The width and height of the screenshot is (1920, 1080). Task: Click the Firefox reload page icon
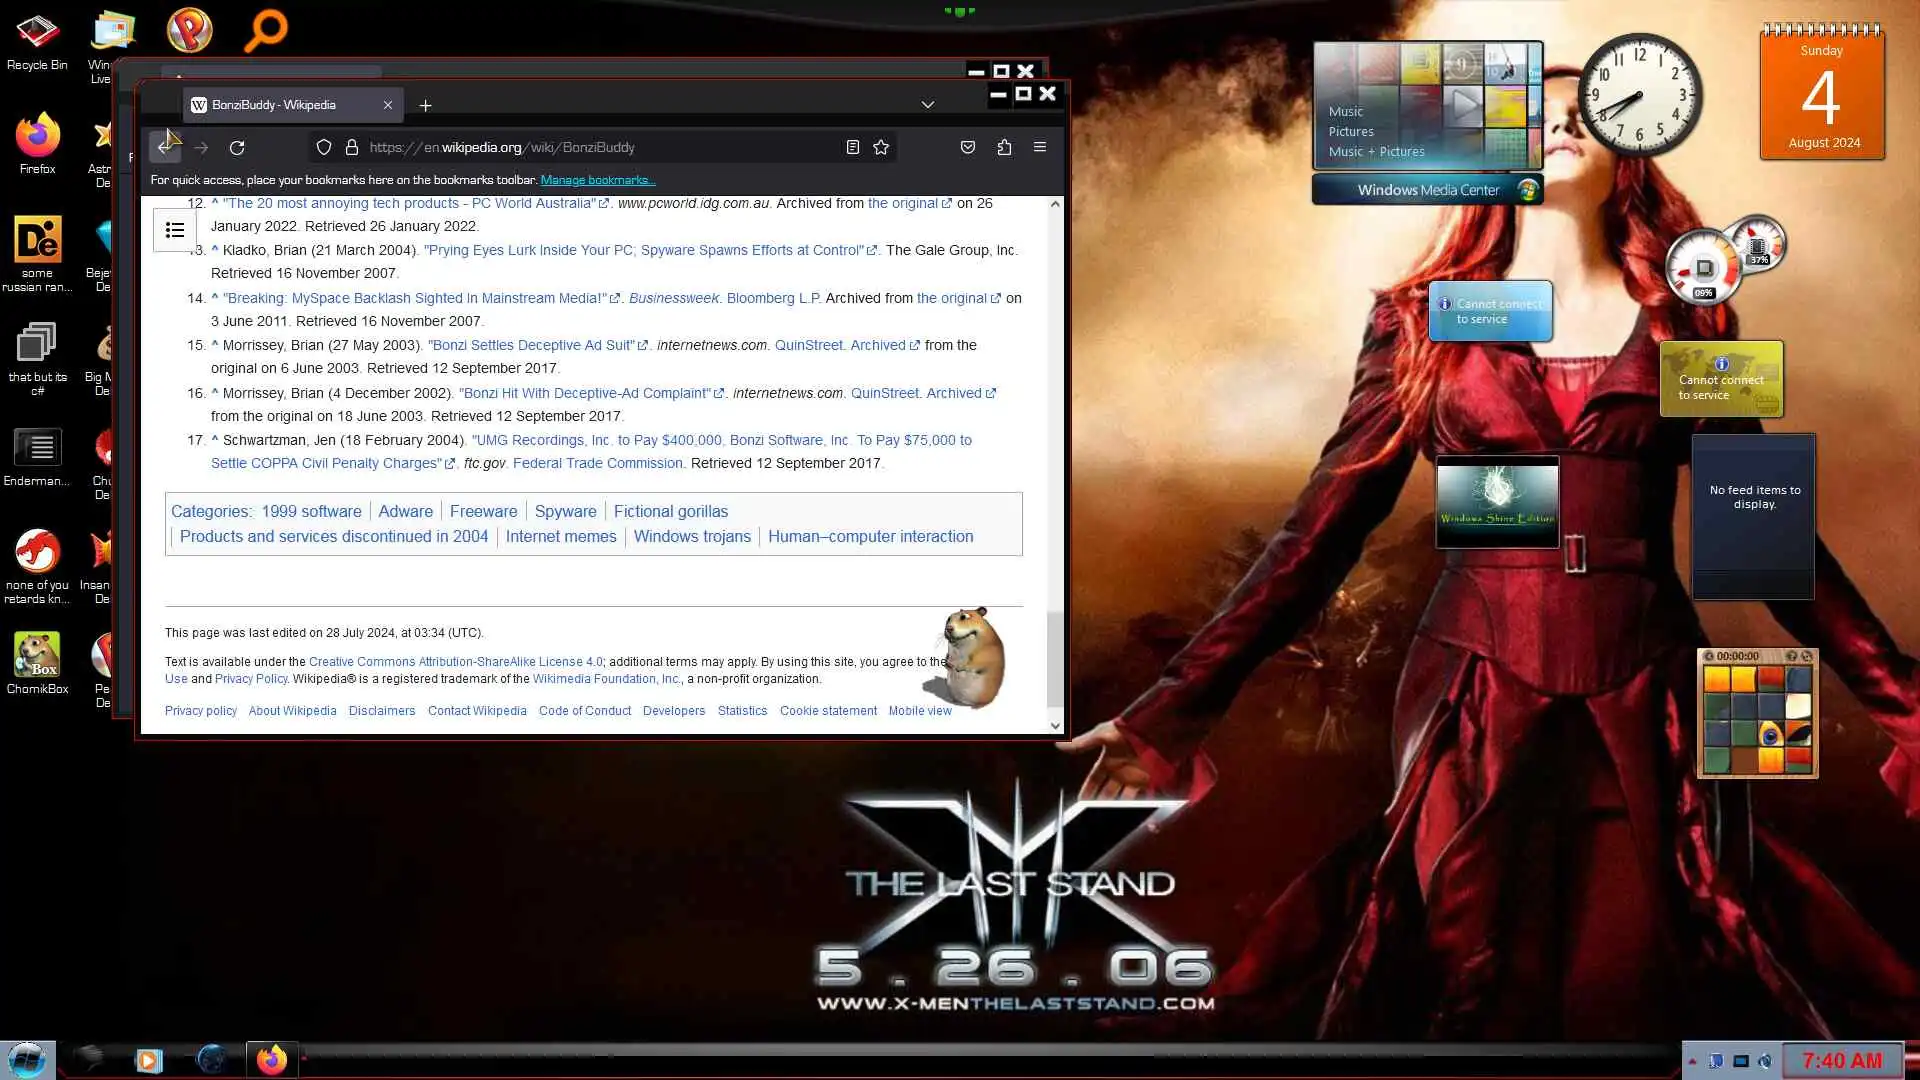click(x=237, y=148)
